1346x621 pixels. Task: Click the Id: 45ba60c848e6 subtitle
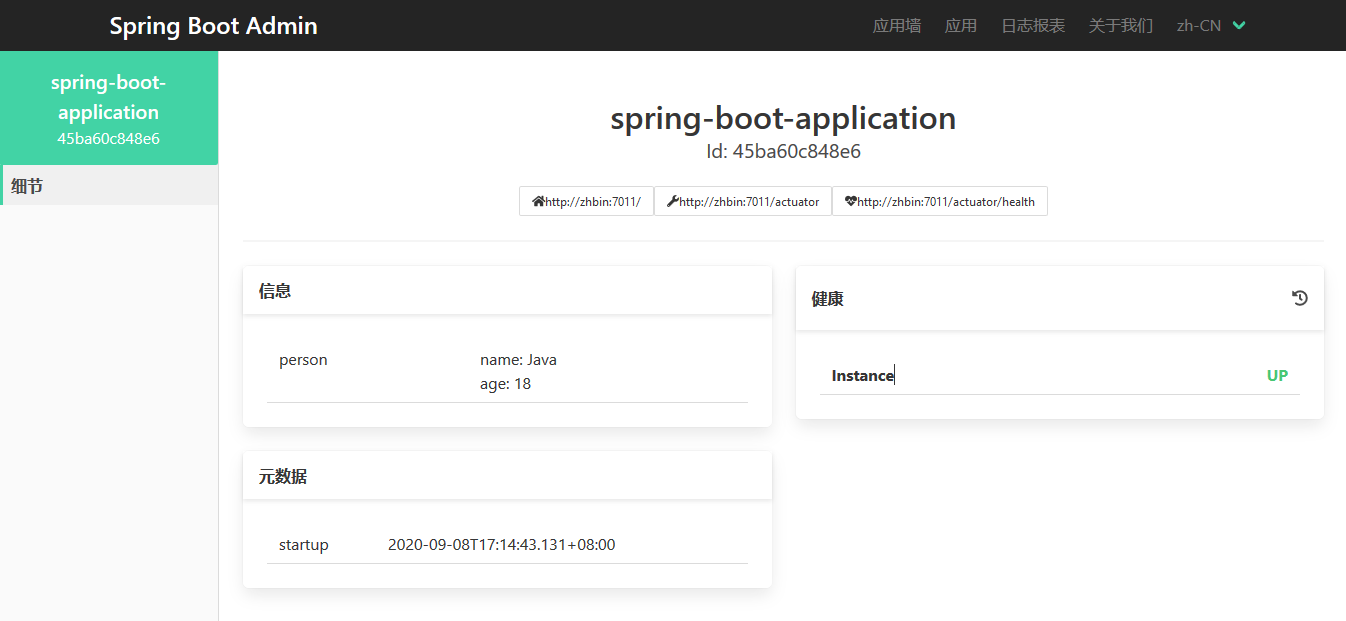coord(783,152)
